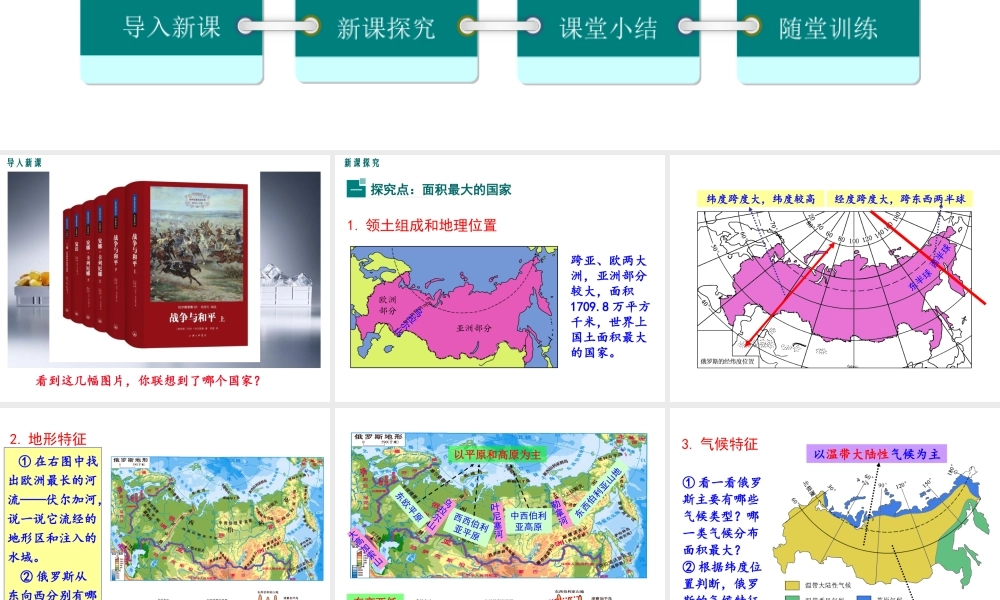This screenshot has height=600, width=1000.
Task: Click the 温带大陆性气候 legend yellow swatch
Action: [792, 585]
